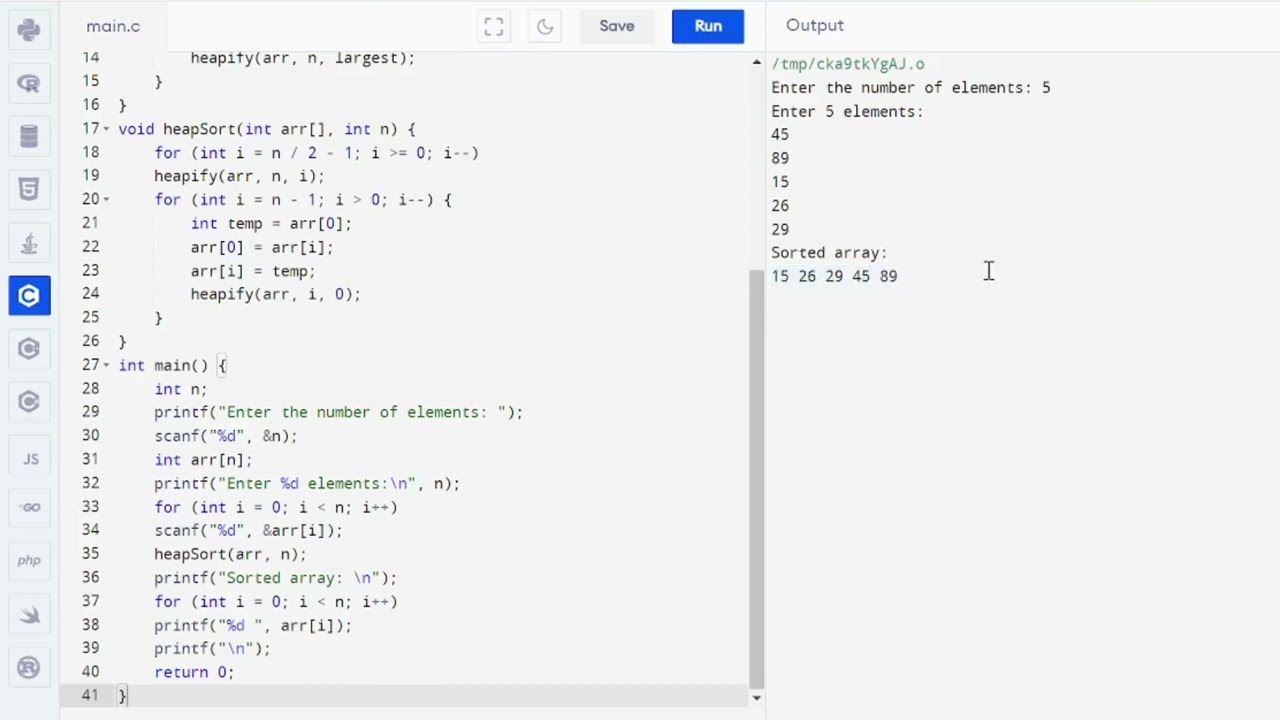
Task: Click output path '/tmp/cka9tkYgAJ.o'
Action: click(x=848, y=64)
